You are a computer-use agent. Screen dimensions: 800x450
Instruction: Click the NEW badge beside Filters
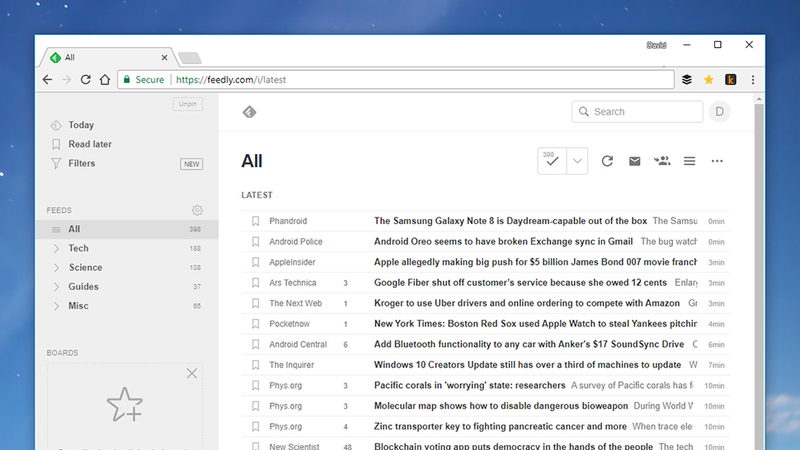coord(191,164)
